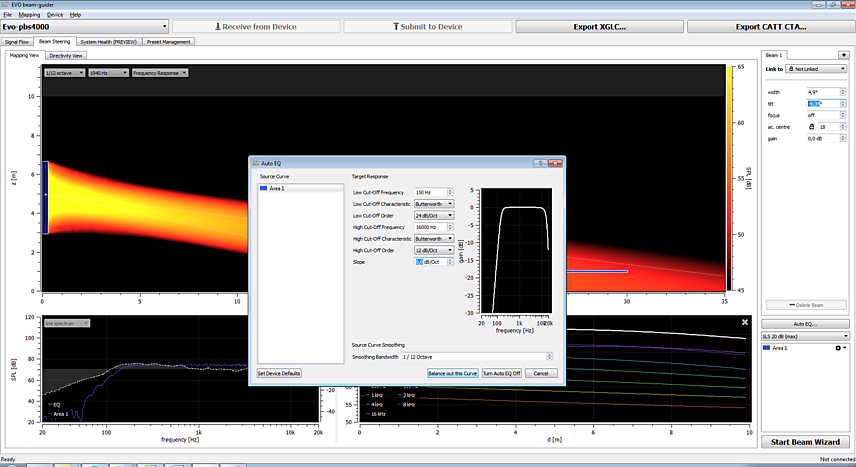Open Low Cut-Off Order 24 dB/Oct dropdown

coord(434,215)
